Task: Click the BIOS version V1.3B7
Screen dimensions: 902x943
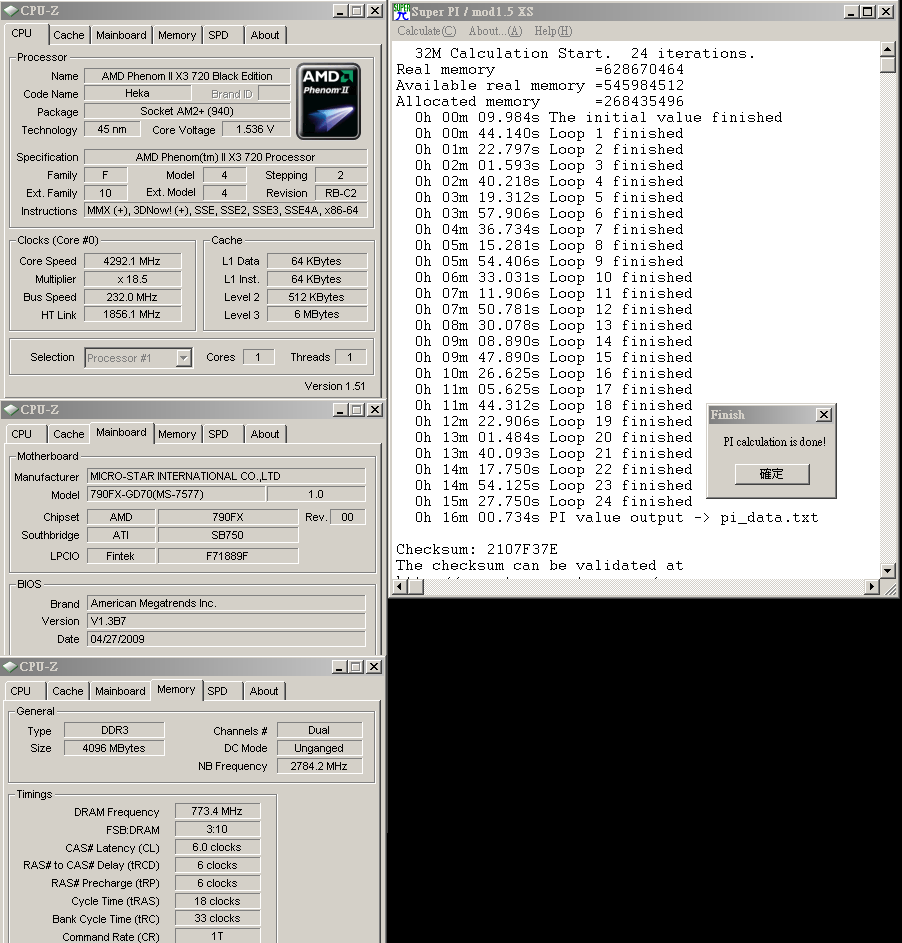Action: pyautogui.click(x=226, y=621)
